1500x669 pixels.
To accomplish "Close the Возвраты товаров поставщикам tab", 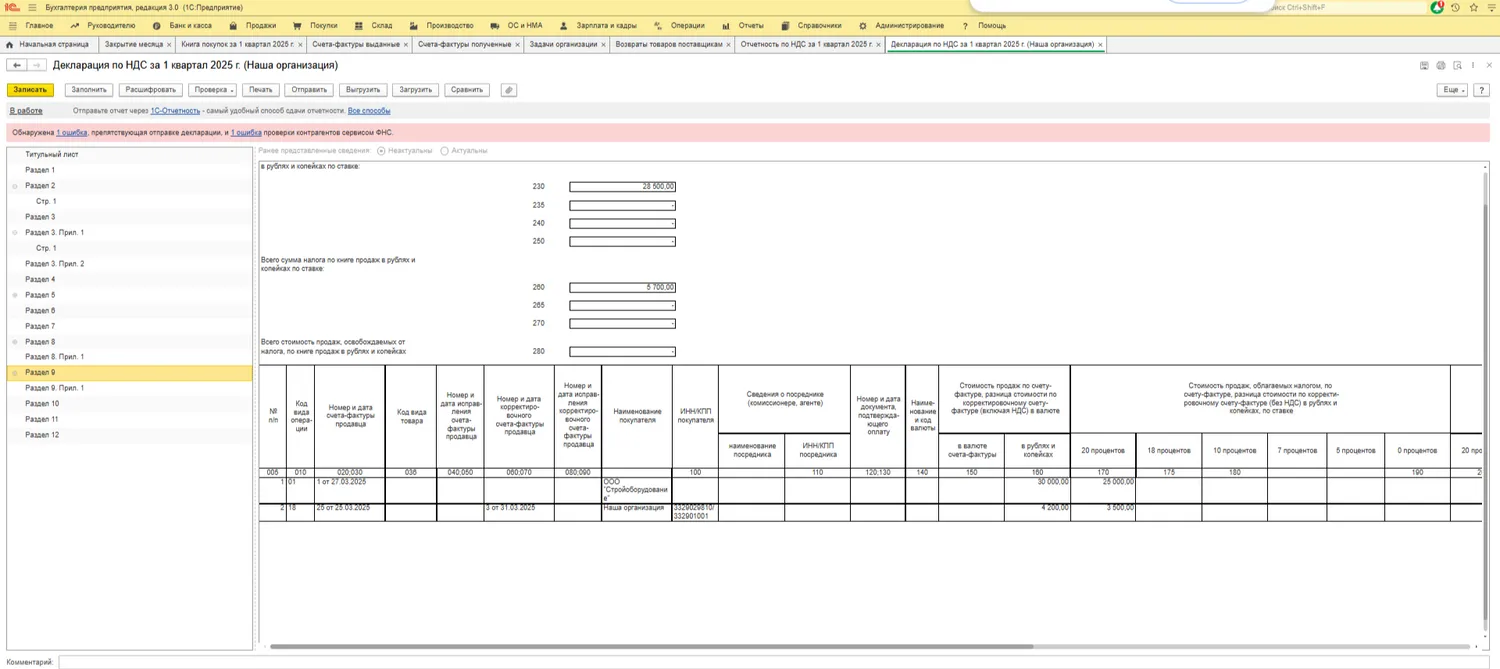I will [x=729, y=45].
